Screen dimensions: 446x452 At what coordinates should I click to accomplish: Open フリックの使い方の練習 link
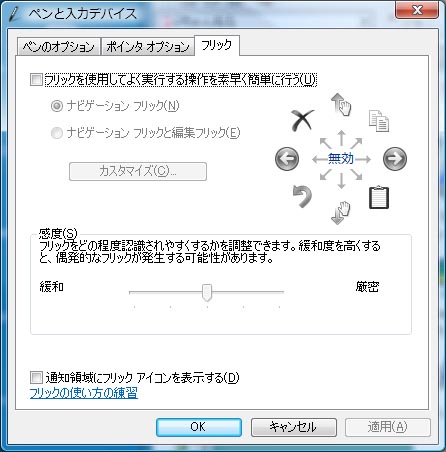coord(84,393)
